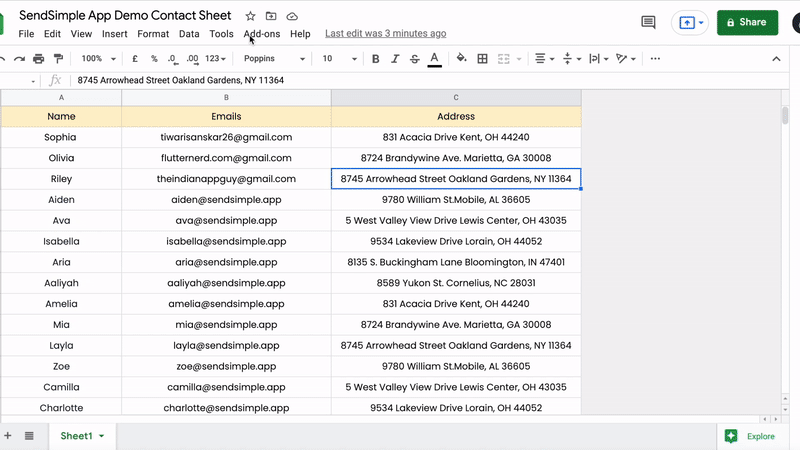Select the cell containing Sophia
Screen dimensions: 800x450
tap(61, 137)
